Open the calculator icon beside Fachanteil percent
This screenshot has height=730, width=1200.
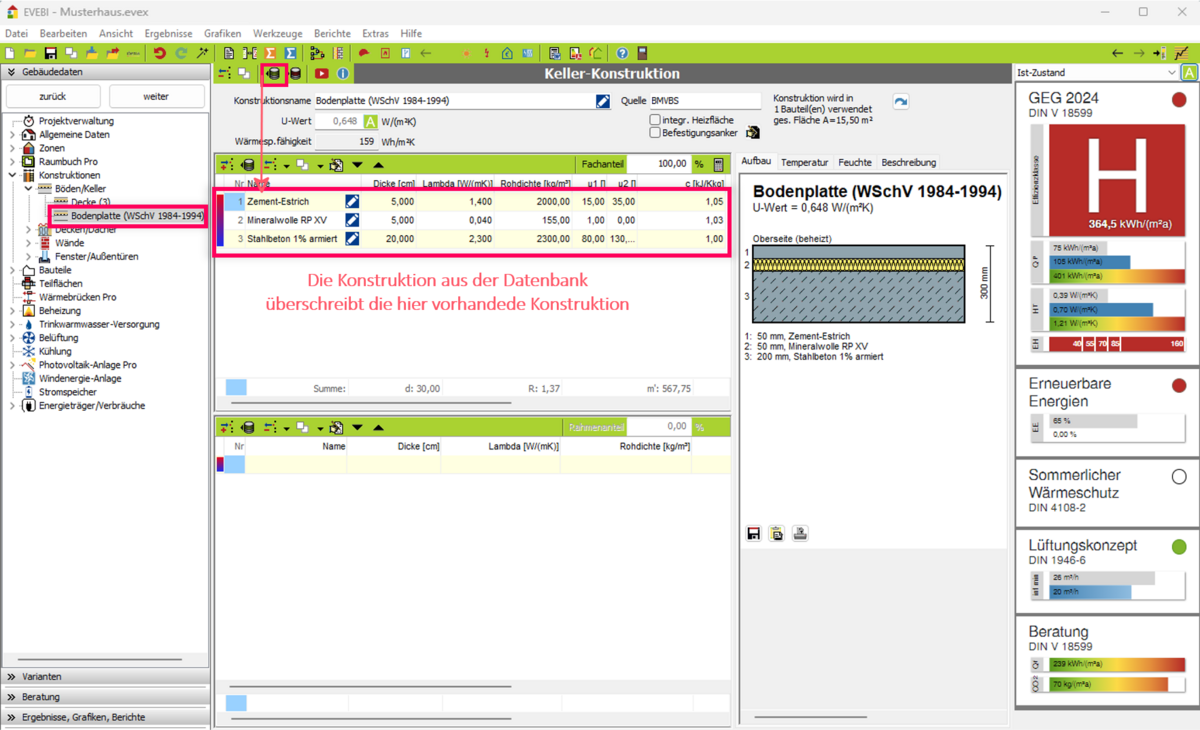719,164
